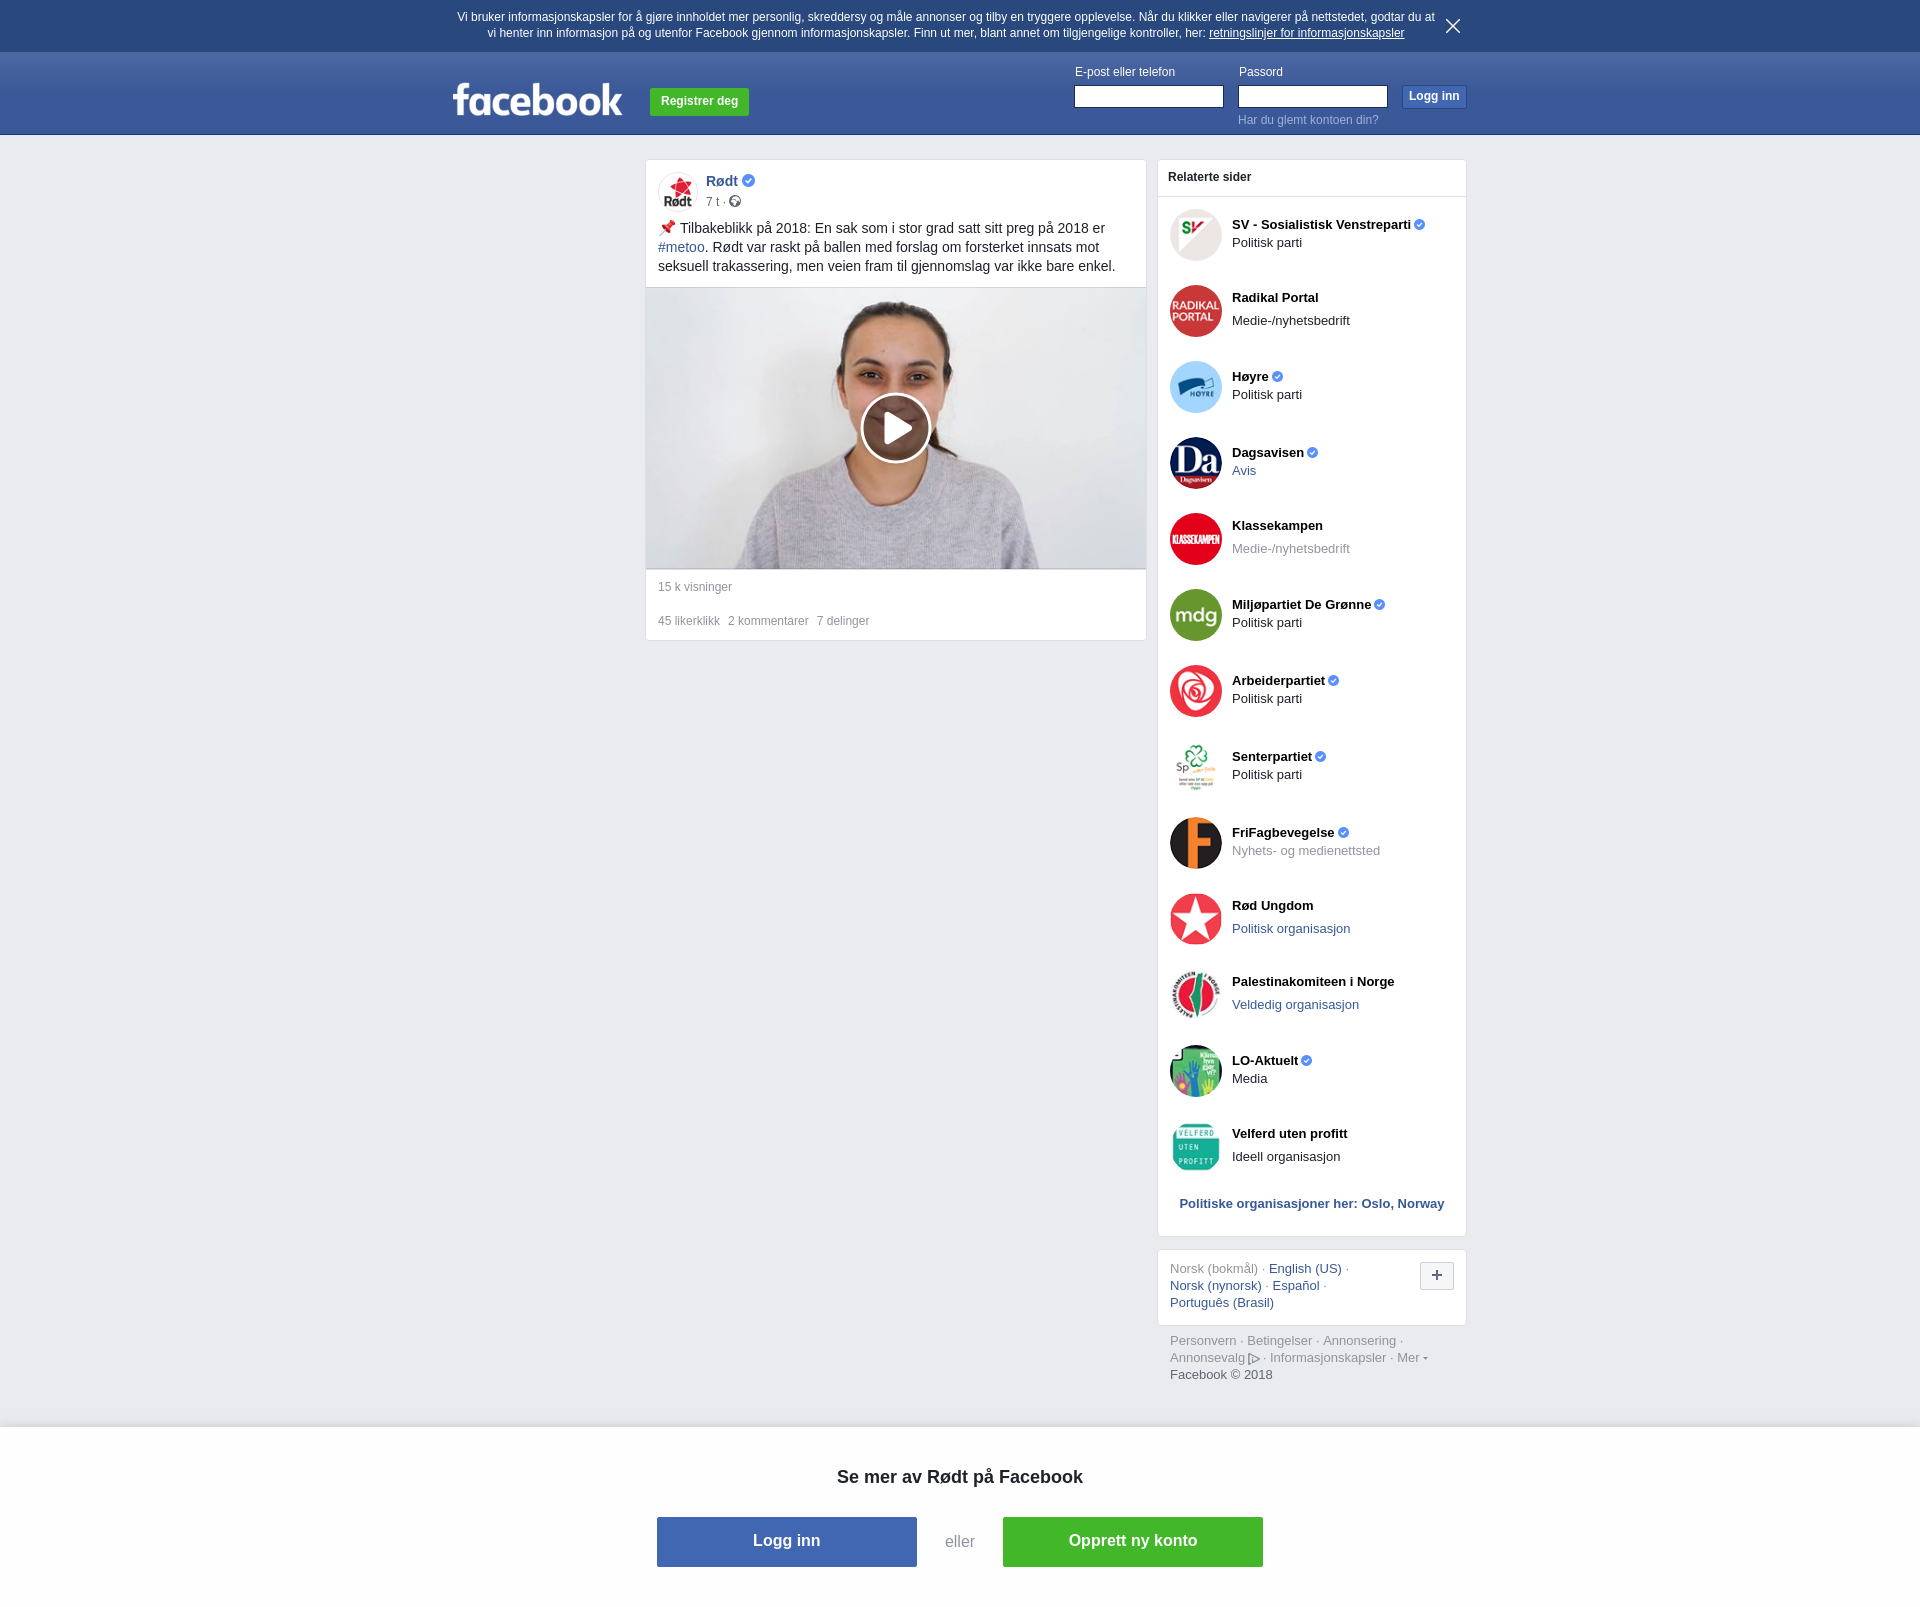Open Høyre party logo
Viewport: 1920px width, 1607px height.
click(x=1196, y=387)
